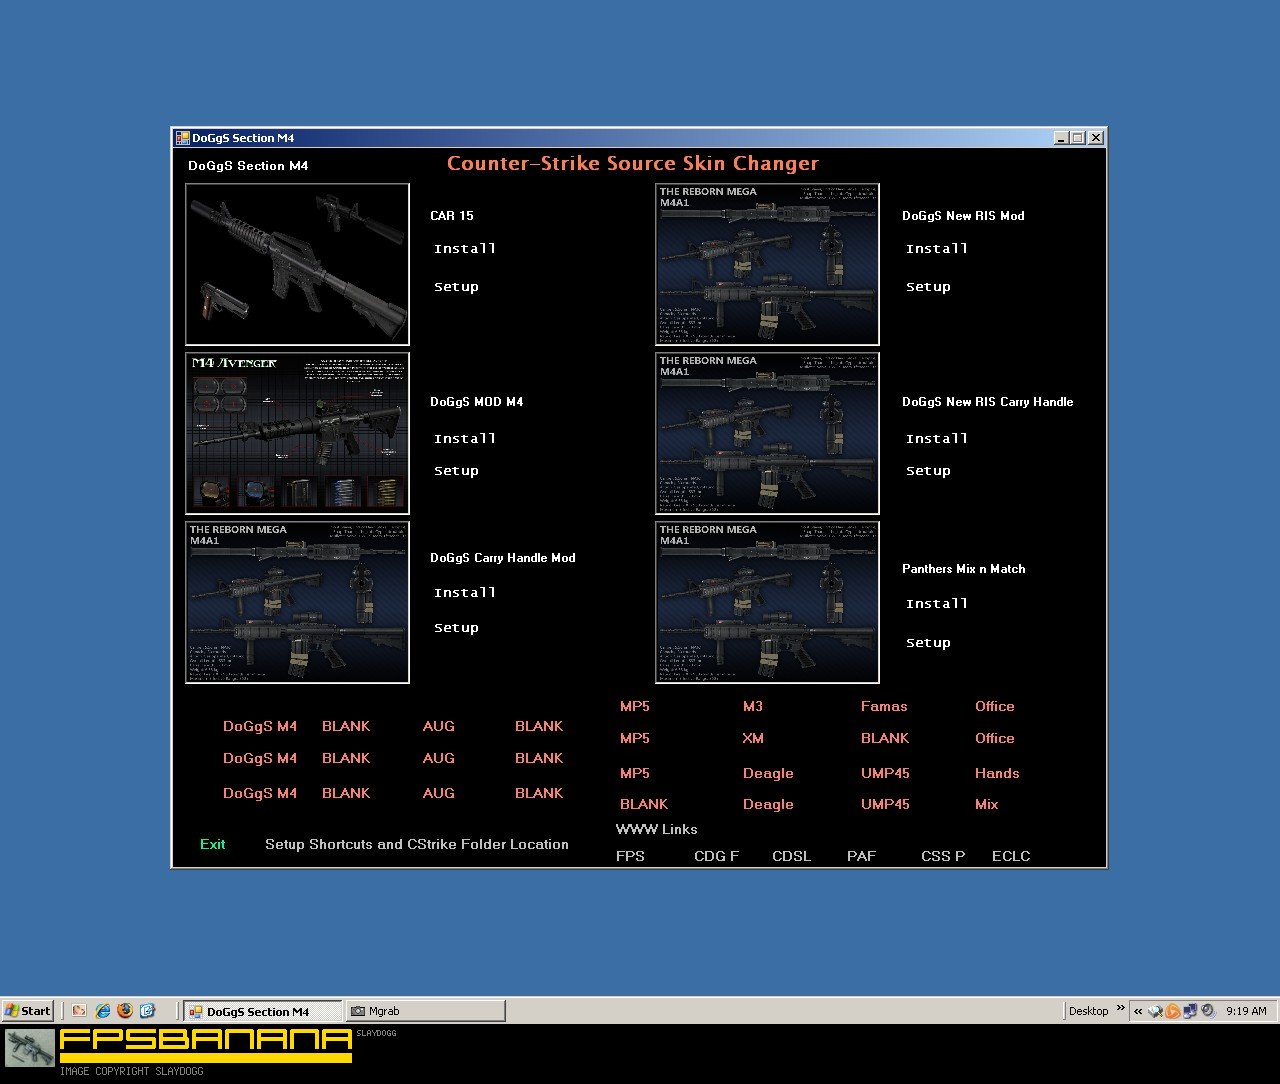
Task: Expand hidden system tray icons
Action: (x=1138, y=1011)
